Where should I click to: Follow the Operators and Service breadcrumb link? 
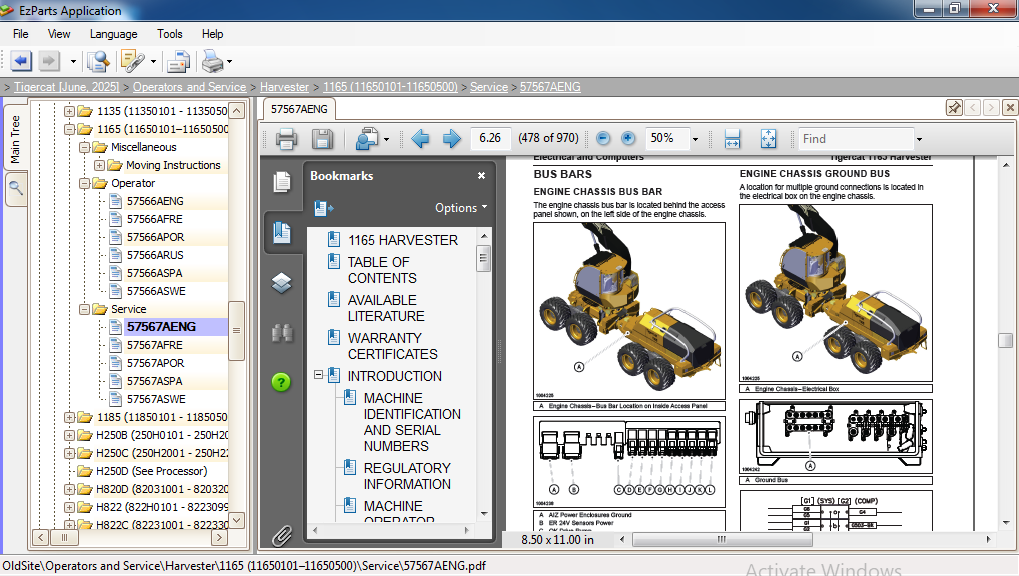[x=190, y=87]
